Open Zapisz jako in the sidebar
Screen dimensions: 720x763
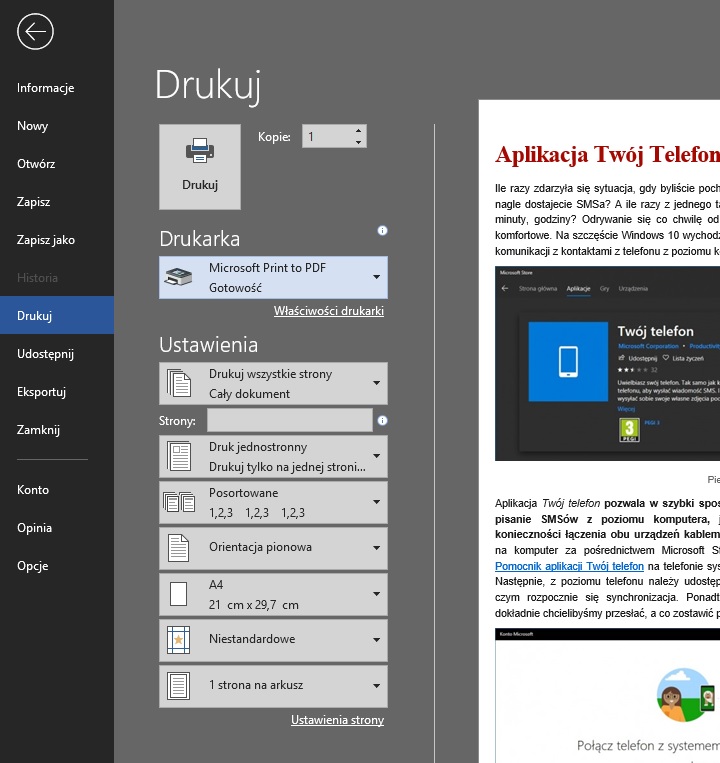click(x=57, y=240)
